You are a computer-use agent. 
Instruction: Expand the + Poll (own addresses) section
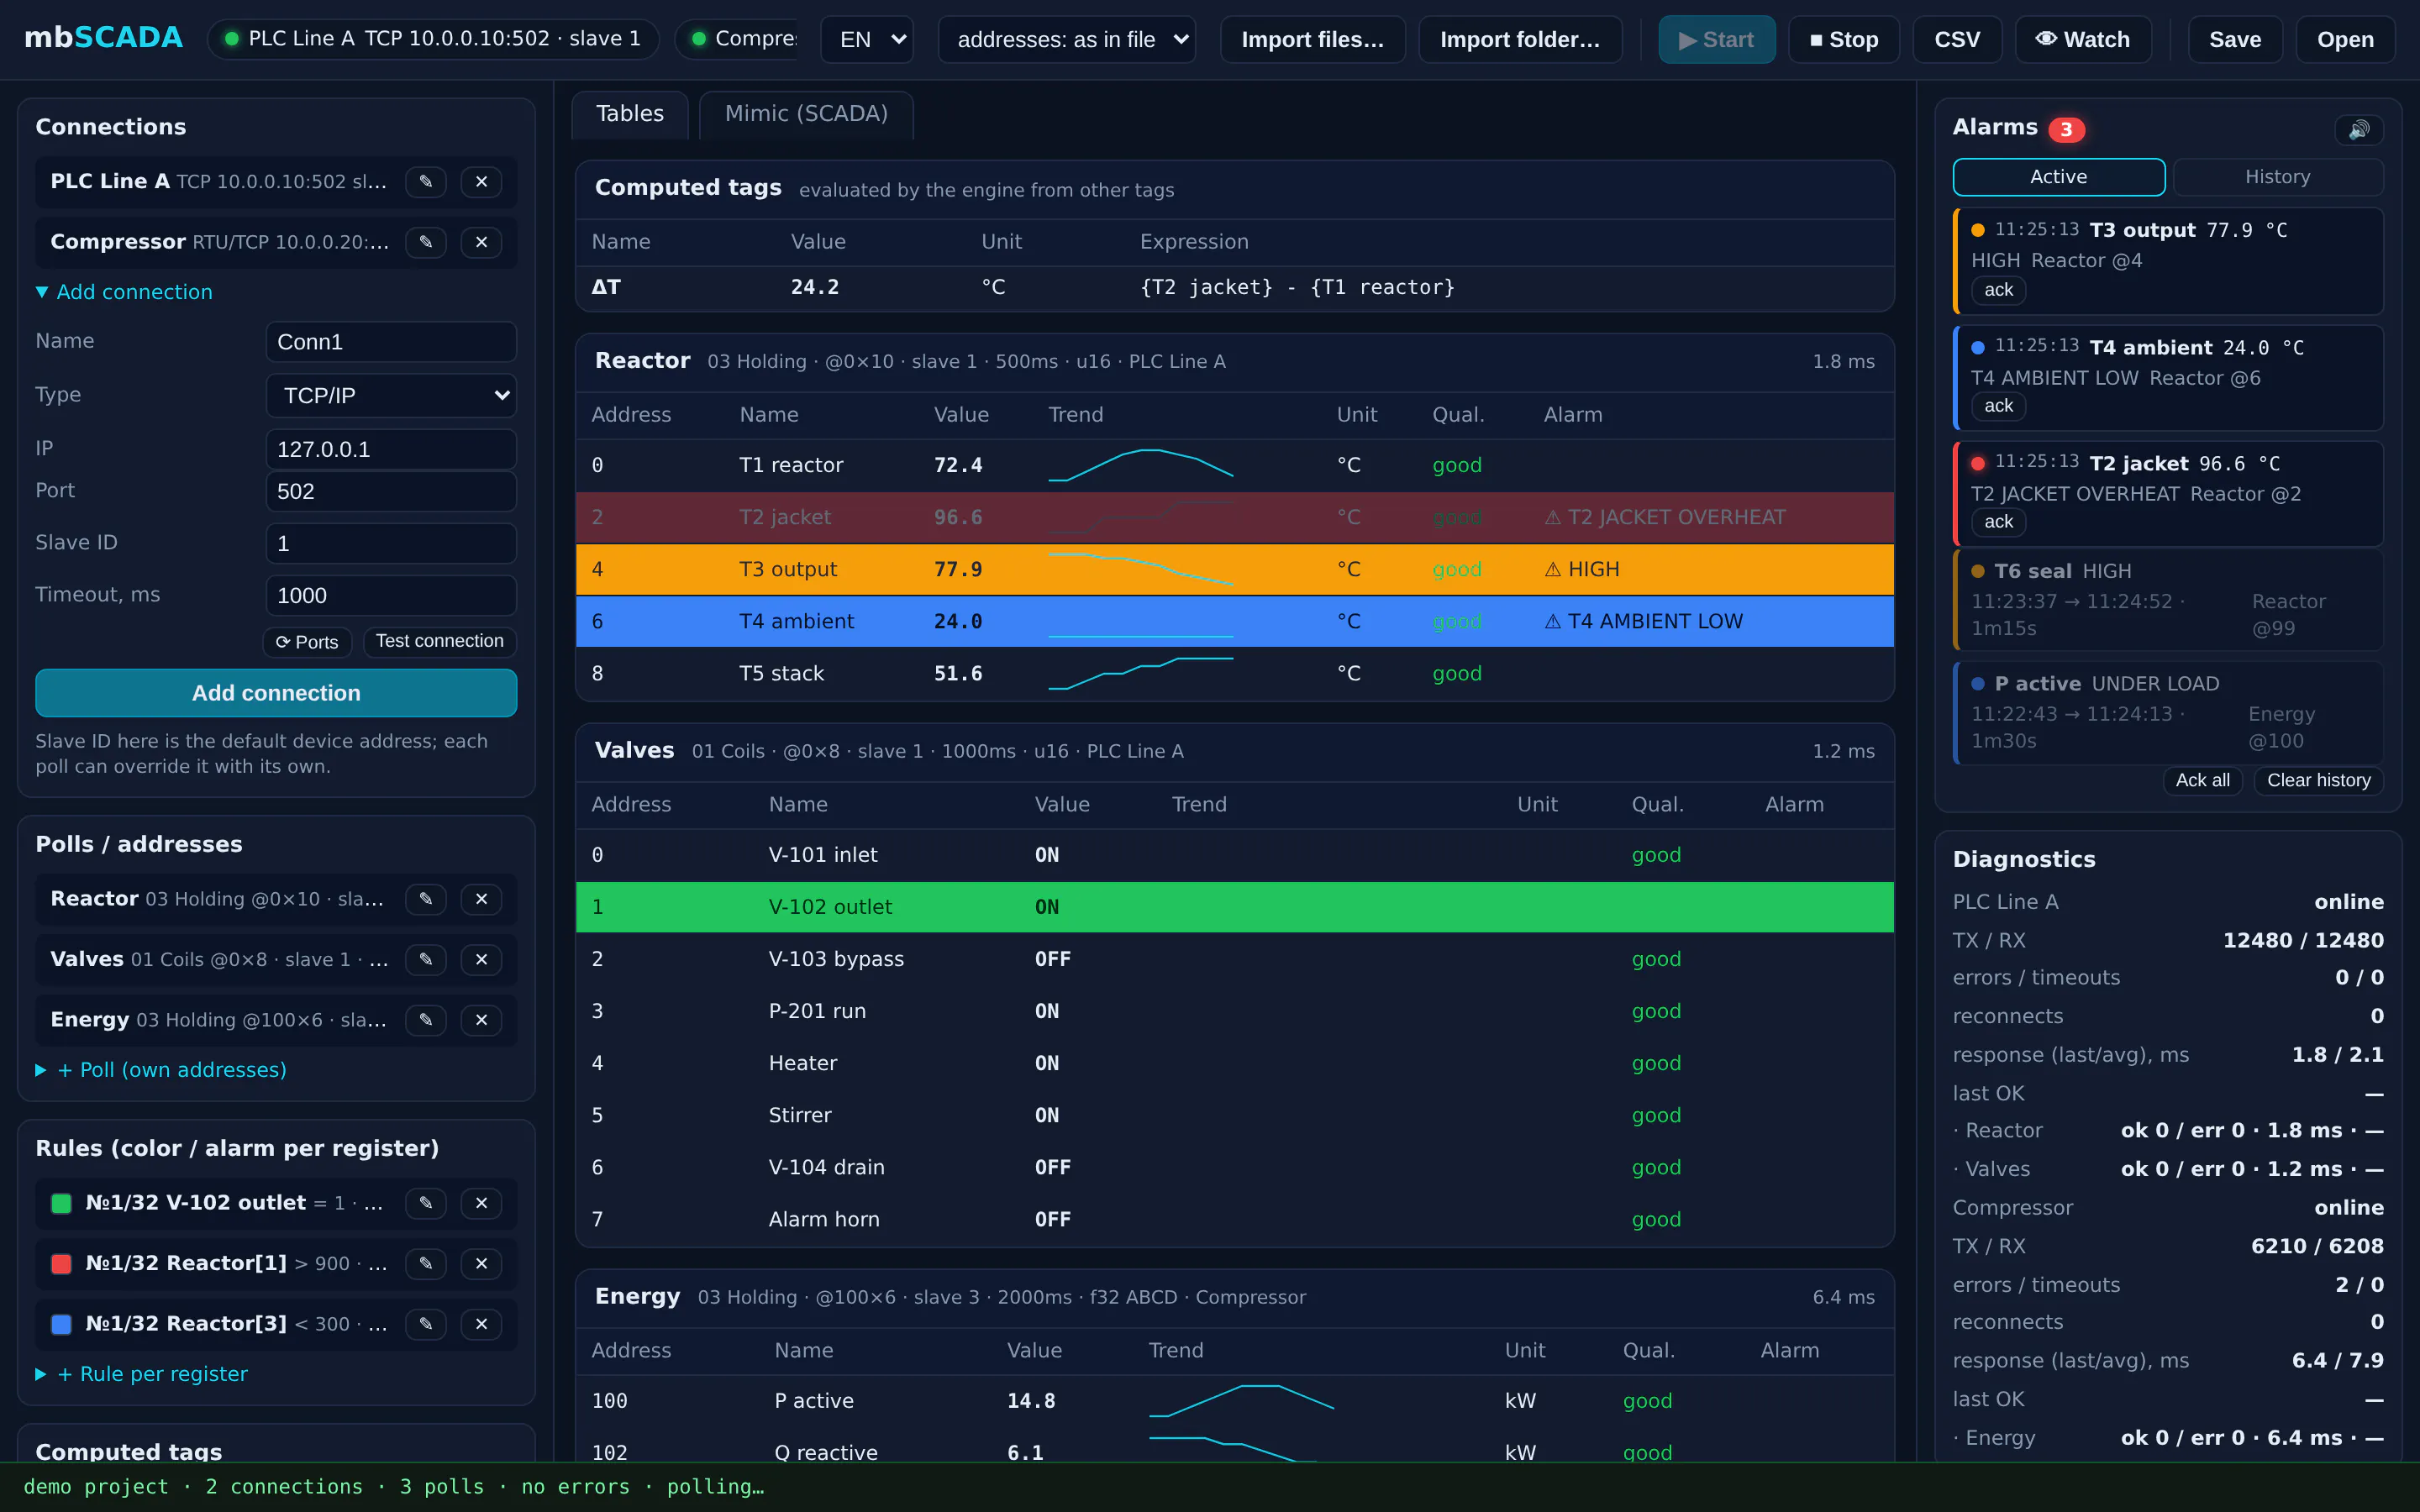point(161,1070)
